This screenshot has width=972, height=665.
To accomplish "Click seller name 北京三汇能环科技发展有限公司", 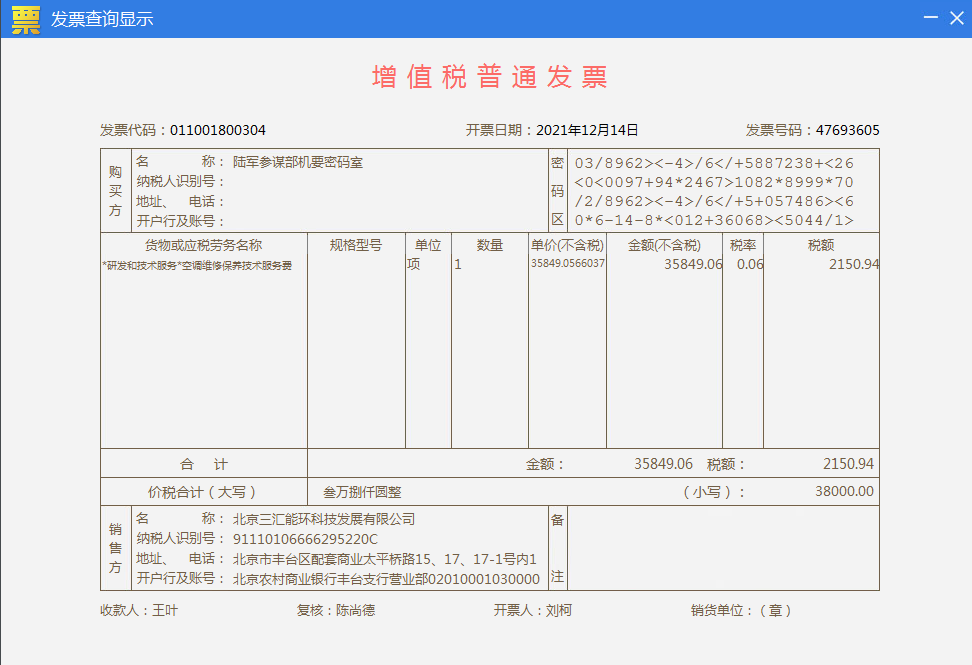I will [x=323, y=520].
